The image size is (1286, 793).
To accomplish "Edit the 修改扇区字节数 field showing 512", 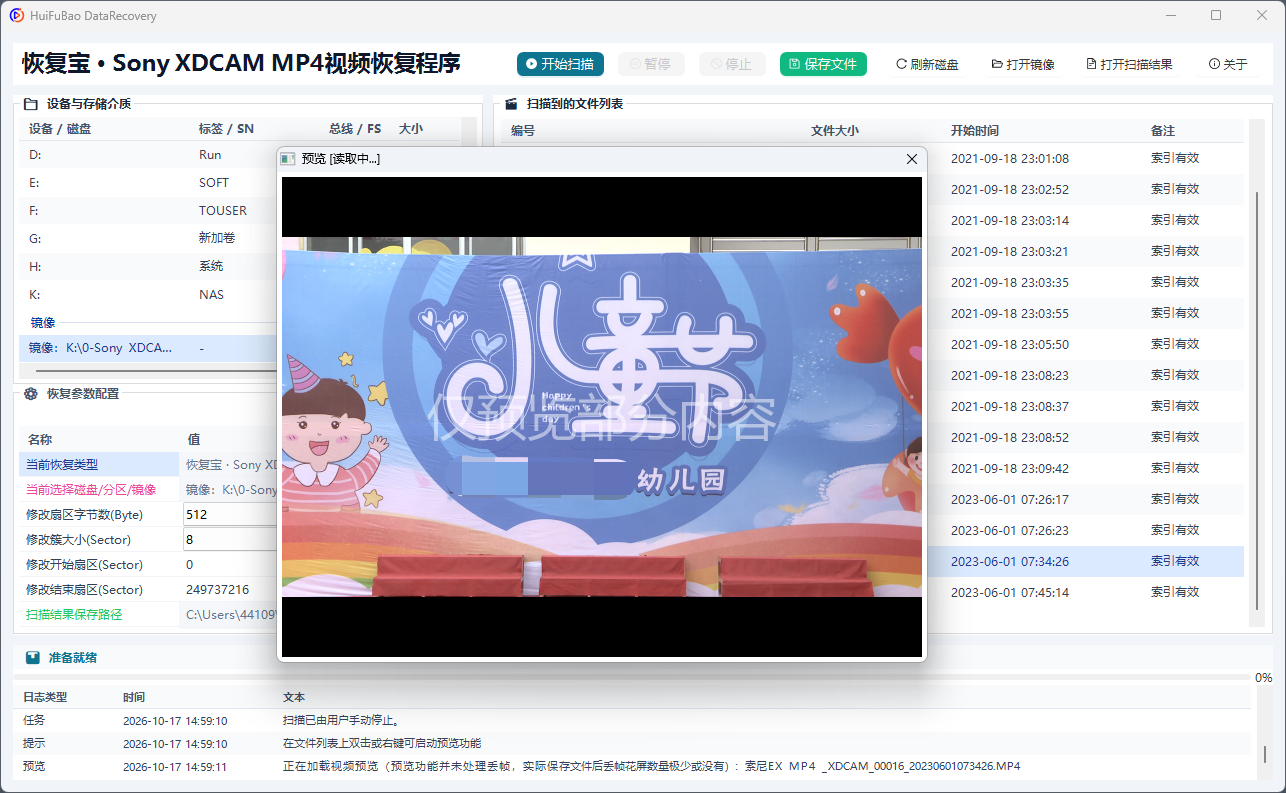I will coord(230,514).
